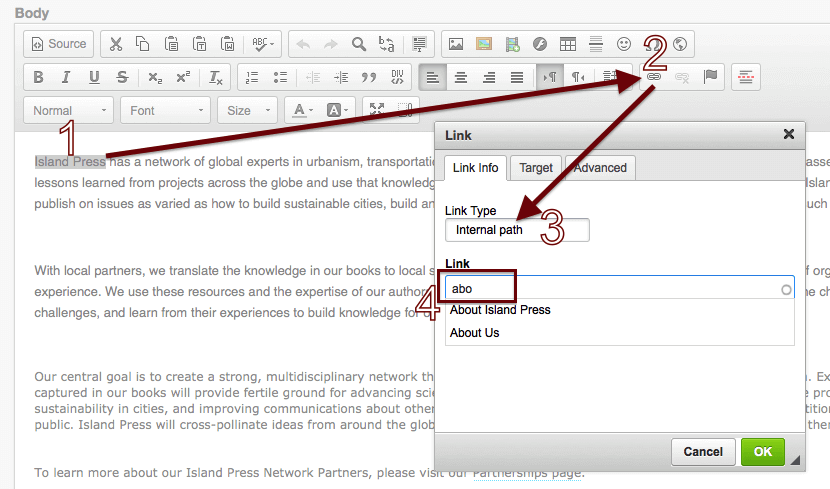Cut the selection with the scissors icon
Viewport: 830px width, 489px height.
(115, 44)
